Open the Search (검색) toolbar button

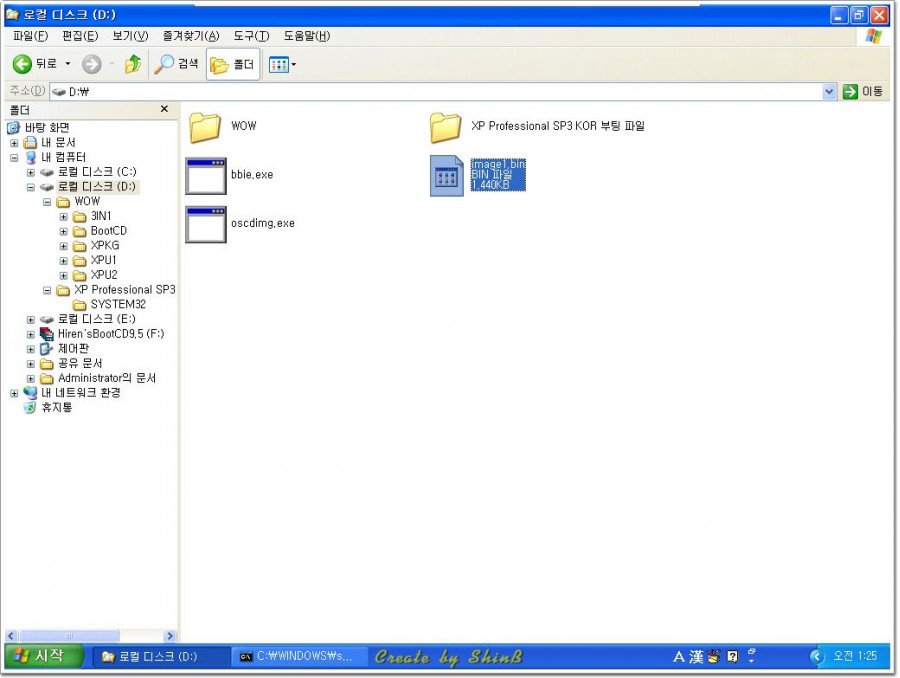tap(176, 64)
